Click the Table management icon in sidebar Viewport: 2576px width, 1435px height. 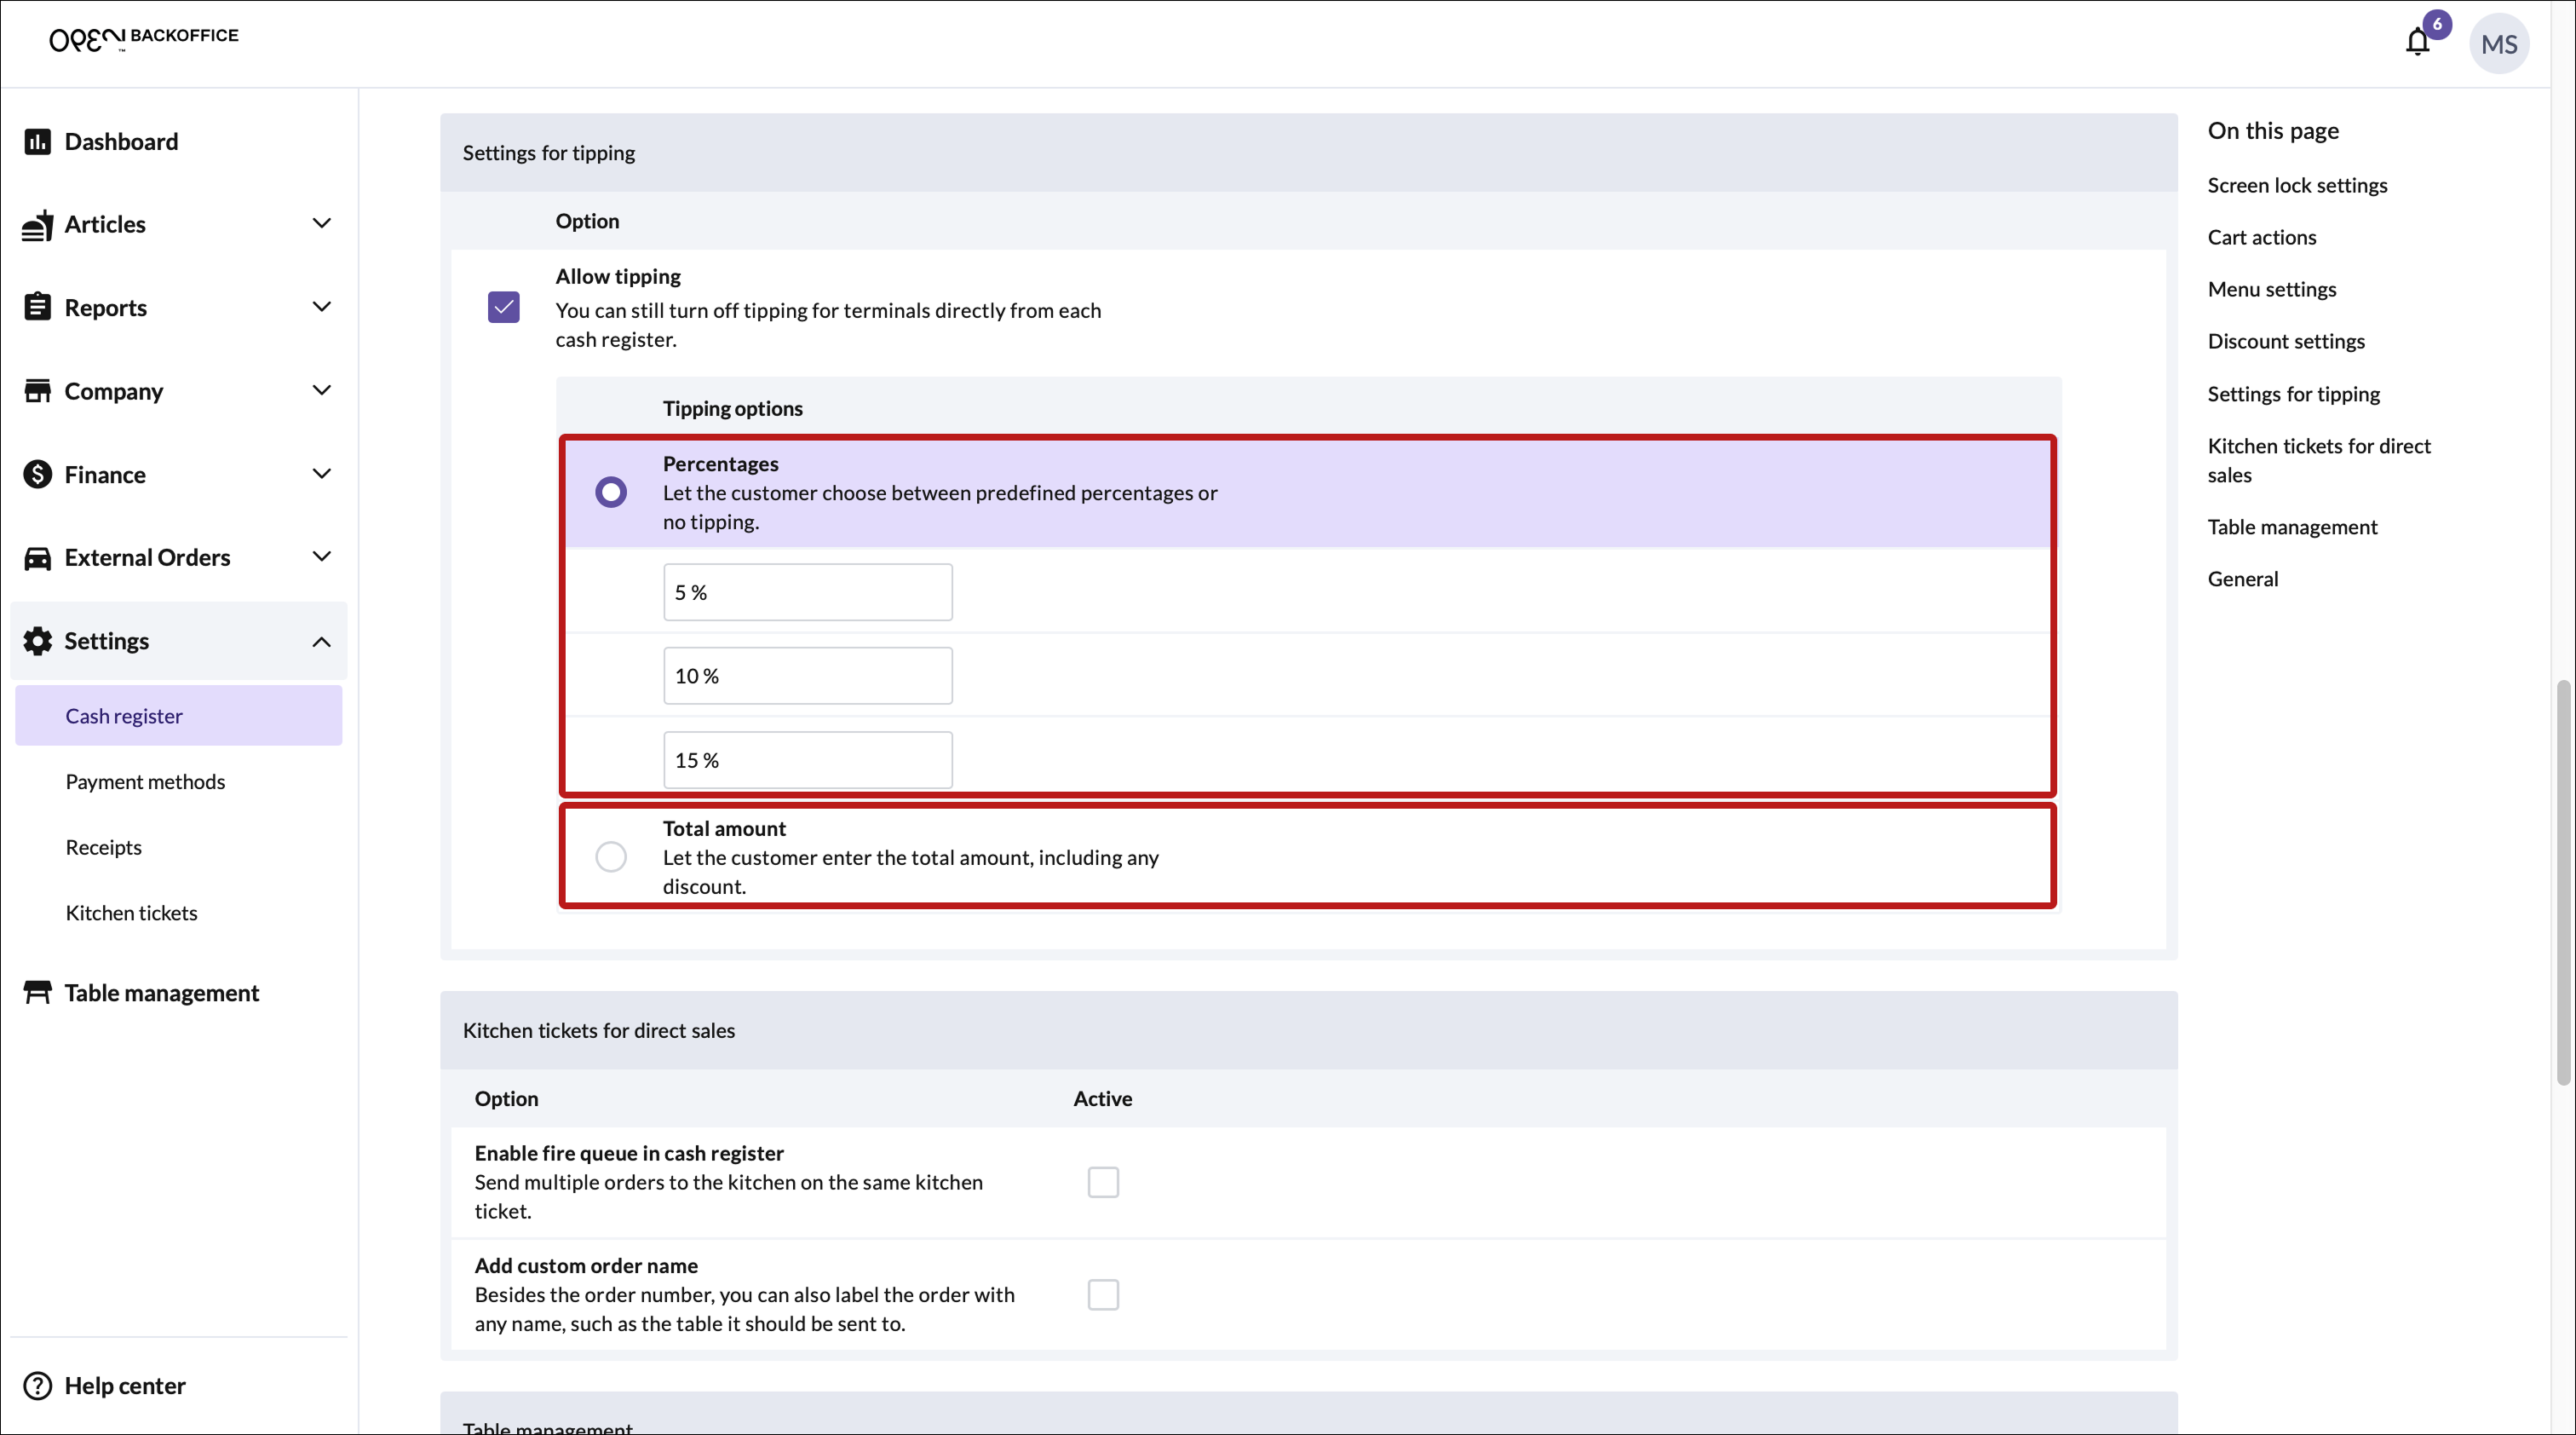click(x=37, y=992)
